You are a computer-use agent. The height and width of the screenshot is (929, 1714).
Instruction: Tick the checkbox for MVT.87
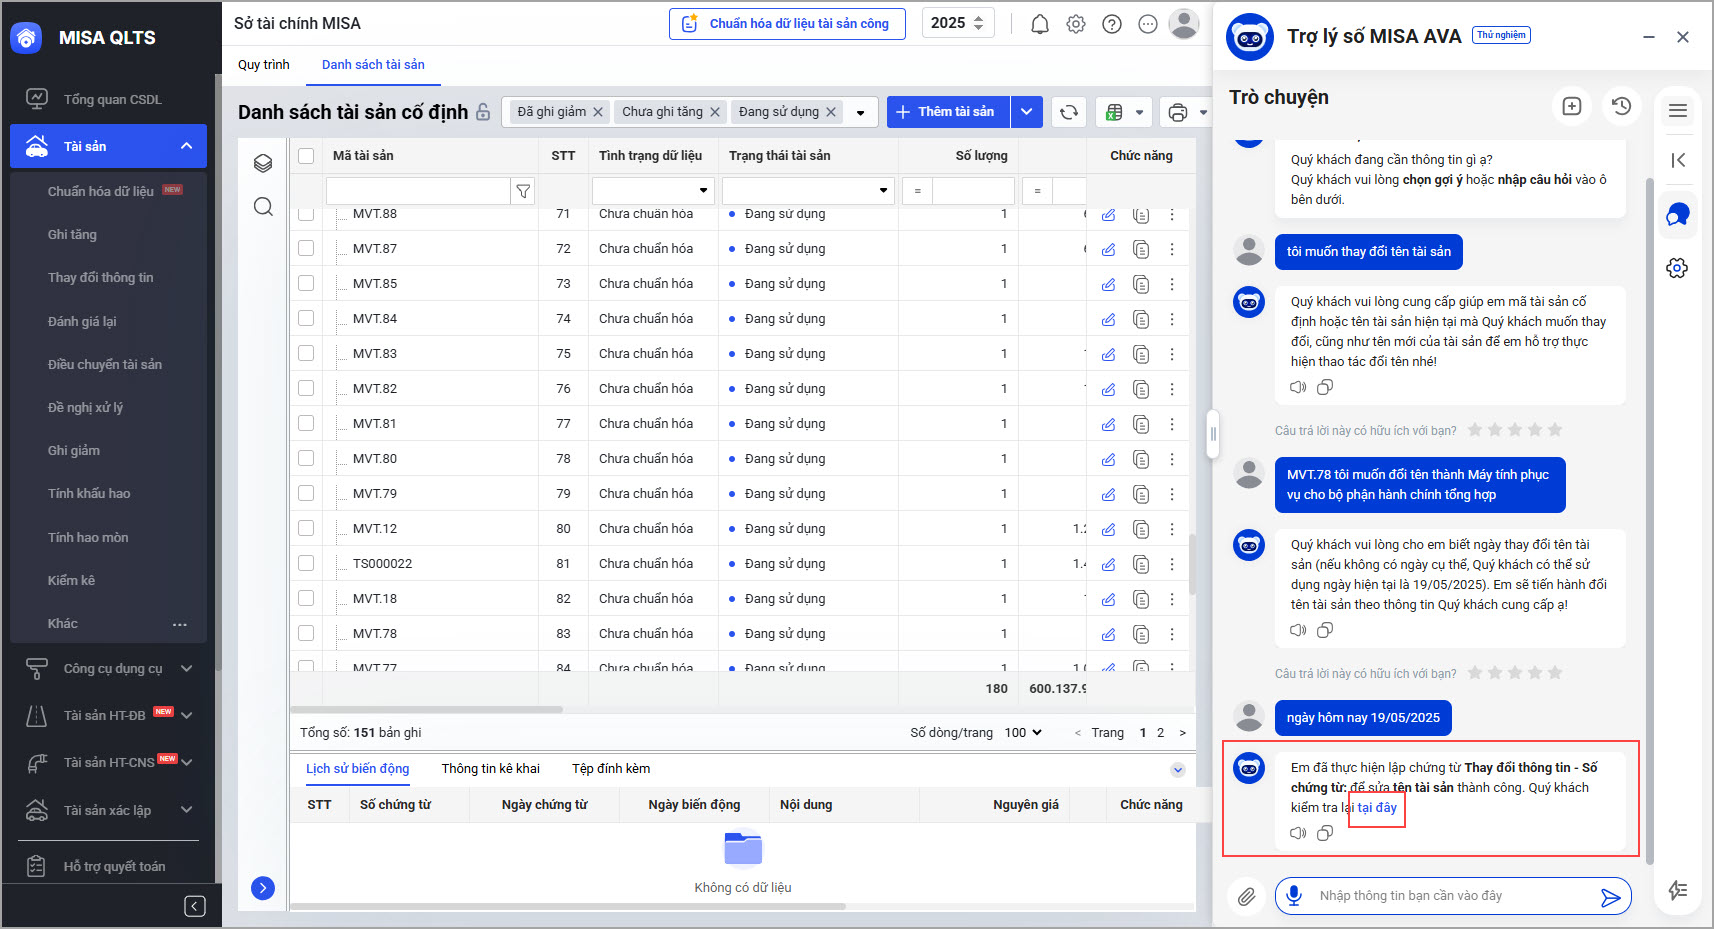click(x=306, y=248)
